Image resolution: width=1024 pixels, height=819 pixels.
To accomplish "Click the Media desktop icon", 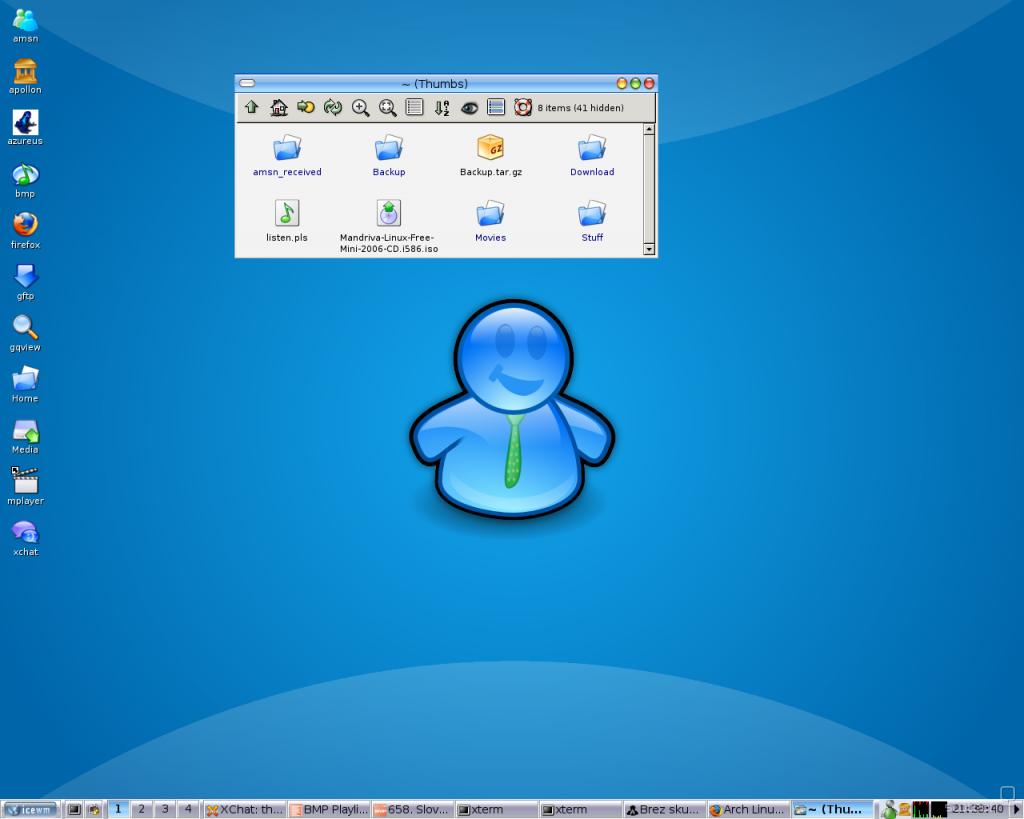I will pos(25,436).
